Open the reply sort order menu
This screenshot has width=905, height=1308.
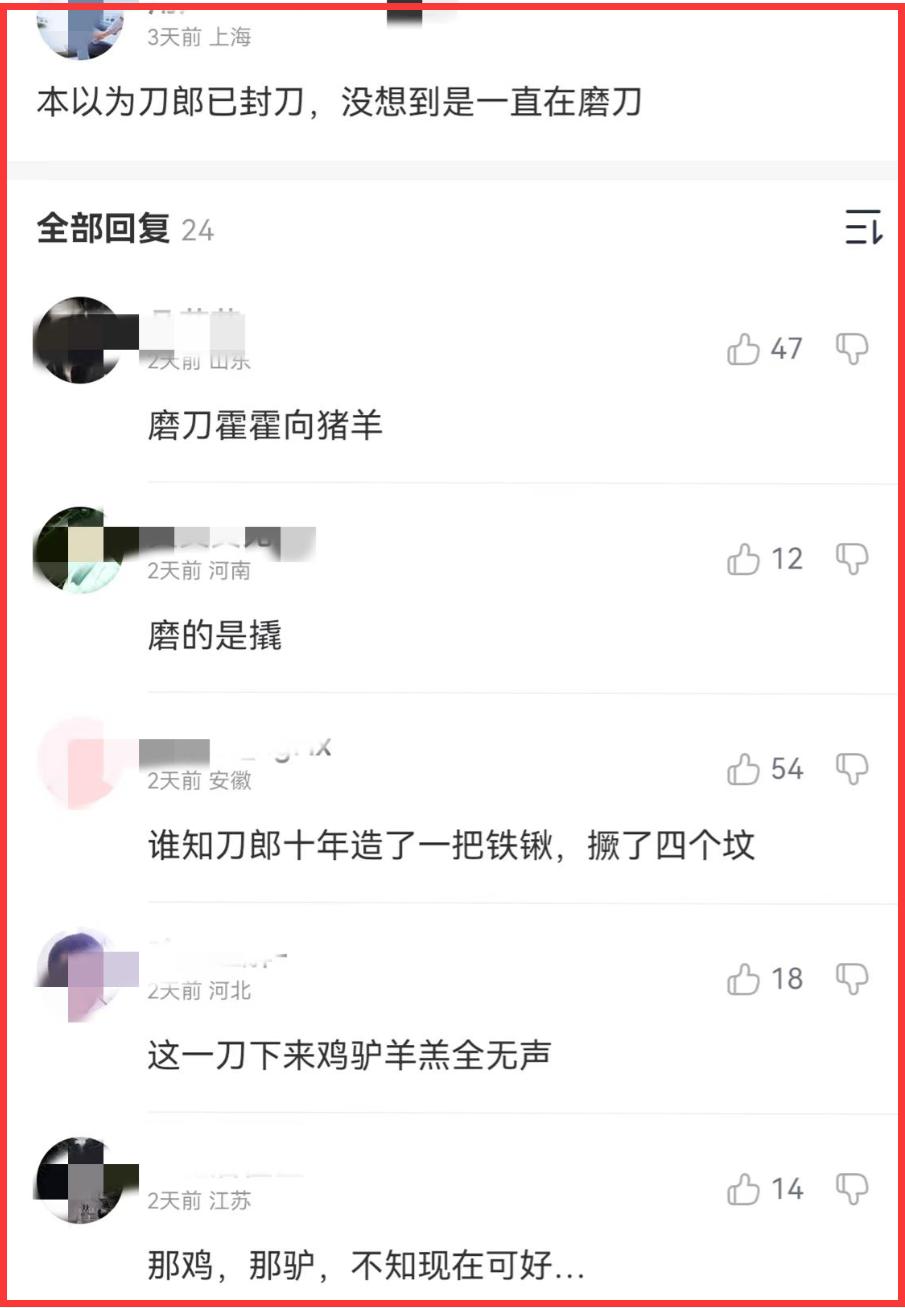[863, 228]
